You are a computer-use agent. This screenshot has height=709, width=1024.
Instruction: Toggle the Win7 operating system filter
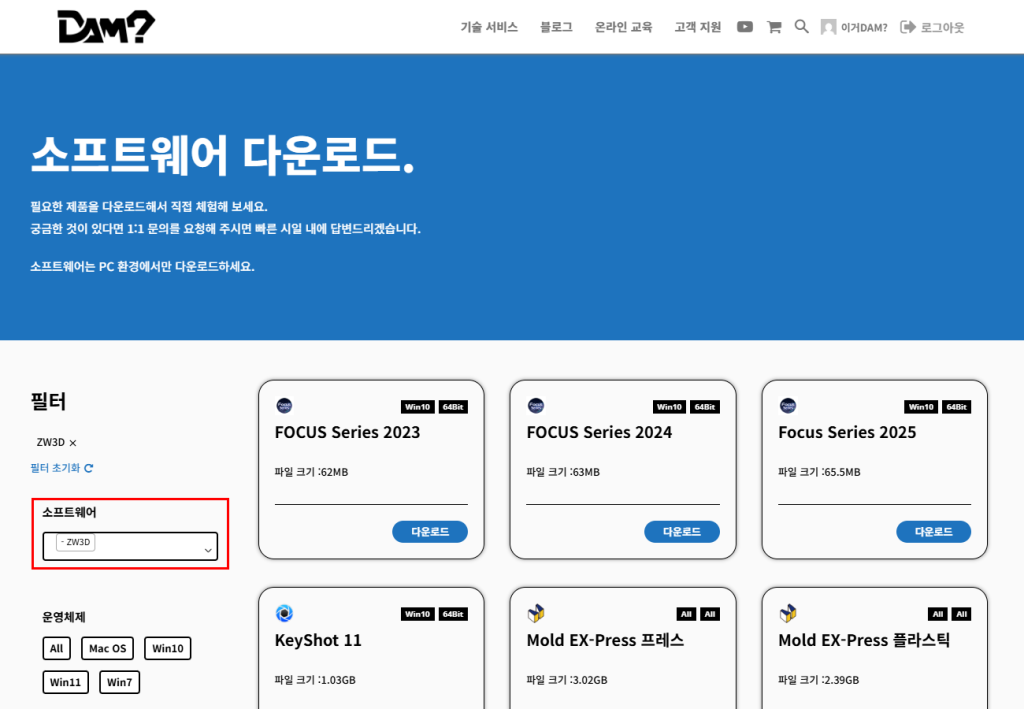(119, 682)
